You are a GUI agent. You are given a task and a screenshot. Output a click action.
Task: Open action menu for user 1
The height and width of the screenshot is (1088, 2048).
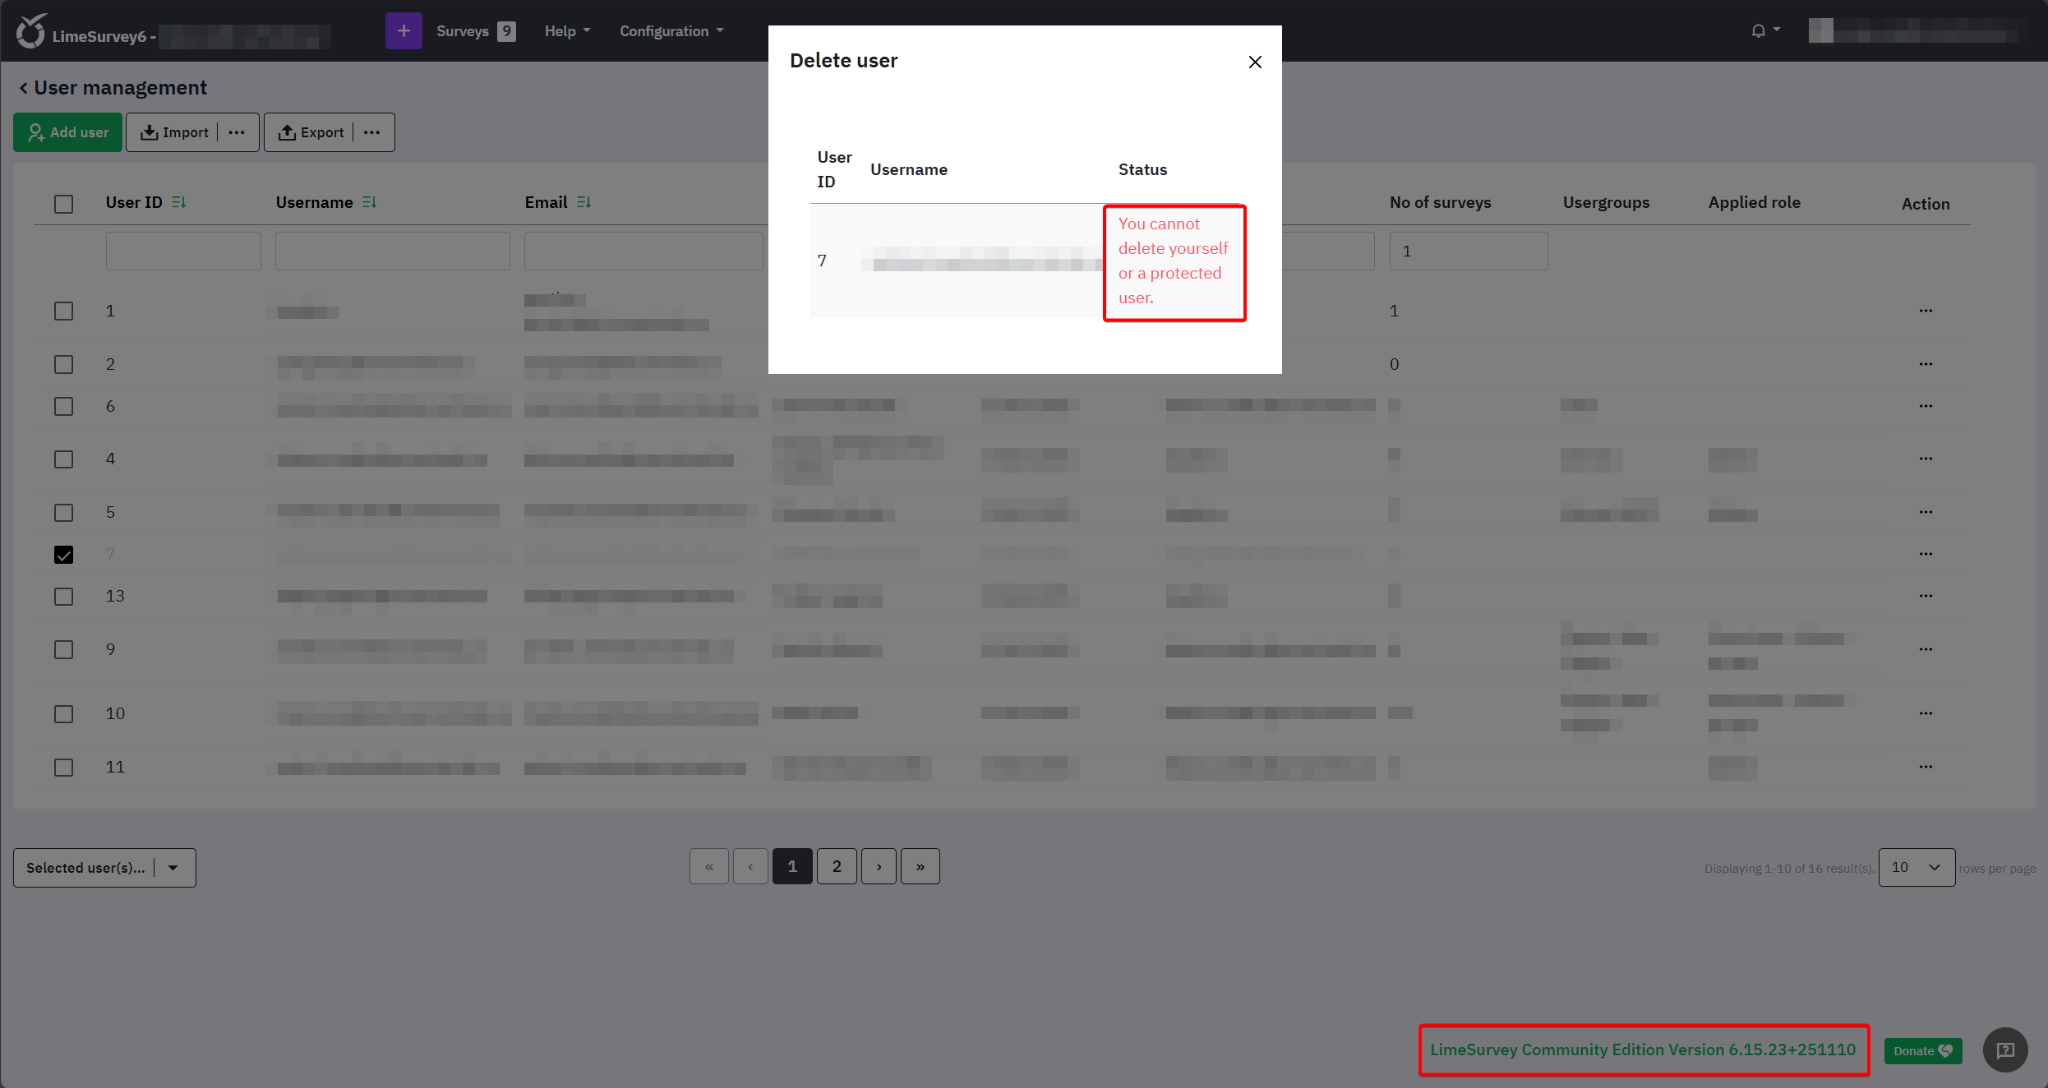1925,311
